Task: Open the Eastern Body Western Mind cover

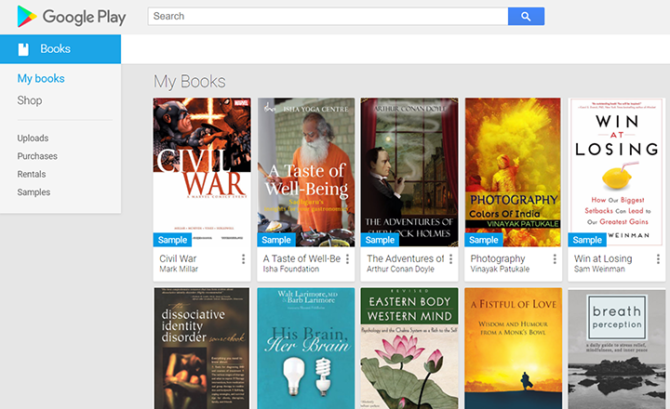Action: (409, 348)
